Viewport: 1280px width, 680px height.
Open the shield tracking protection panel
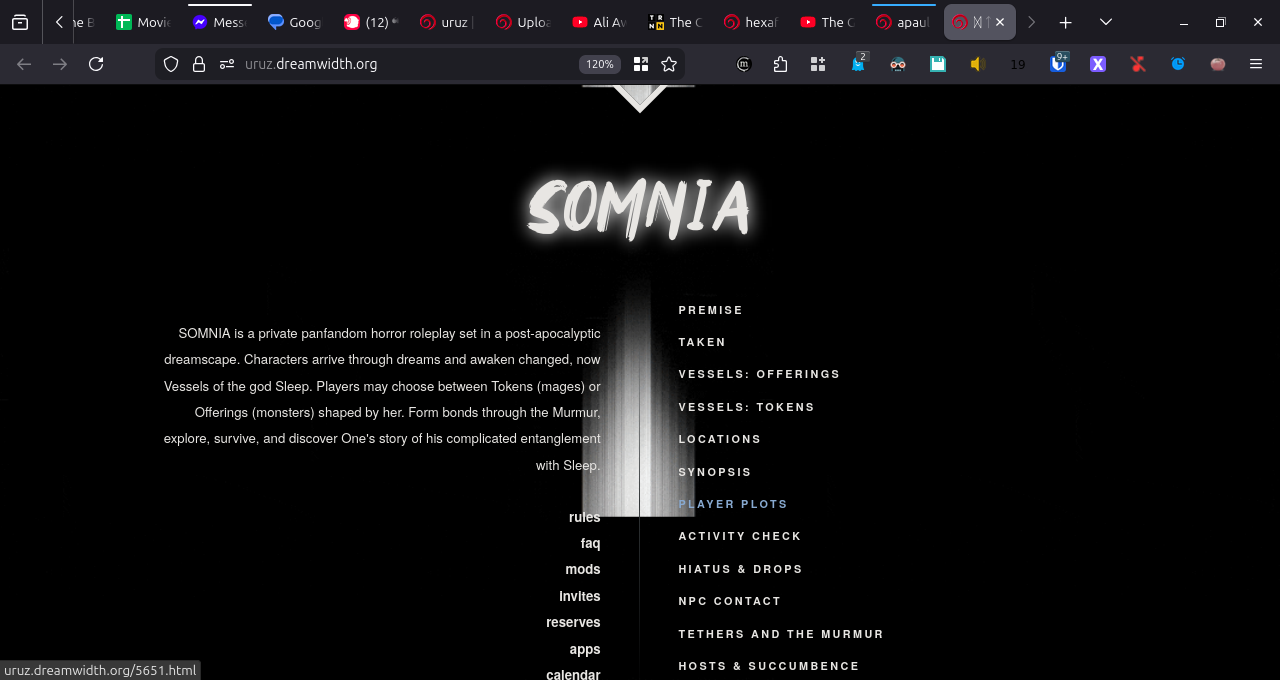click(171, 64)
